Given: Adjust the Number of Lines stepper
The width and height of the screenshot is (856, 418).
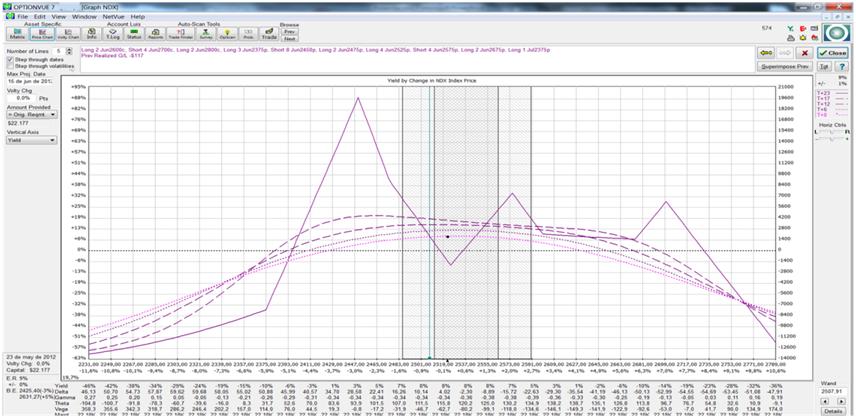Looking at the screenshot, I should 70,50.
